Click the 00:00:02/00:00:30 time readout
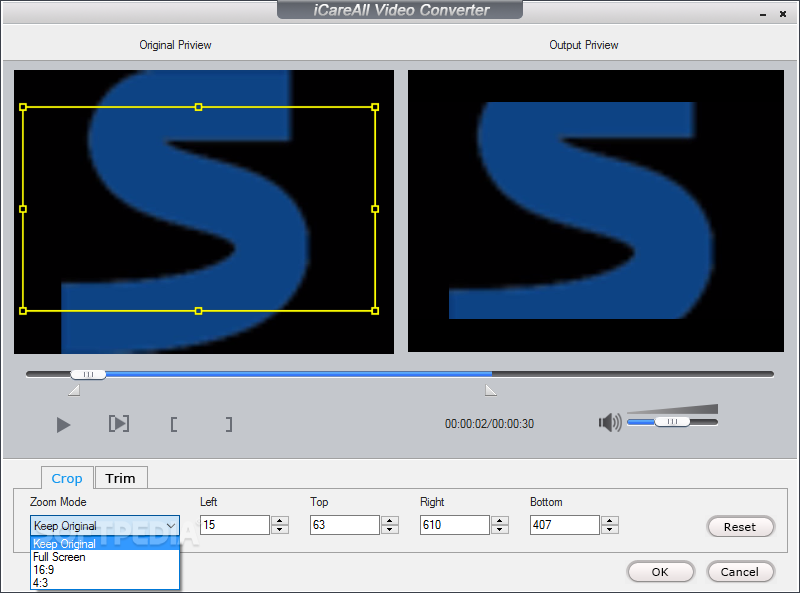This screenshot has width=800, height=593. 489,424
